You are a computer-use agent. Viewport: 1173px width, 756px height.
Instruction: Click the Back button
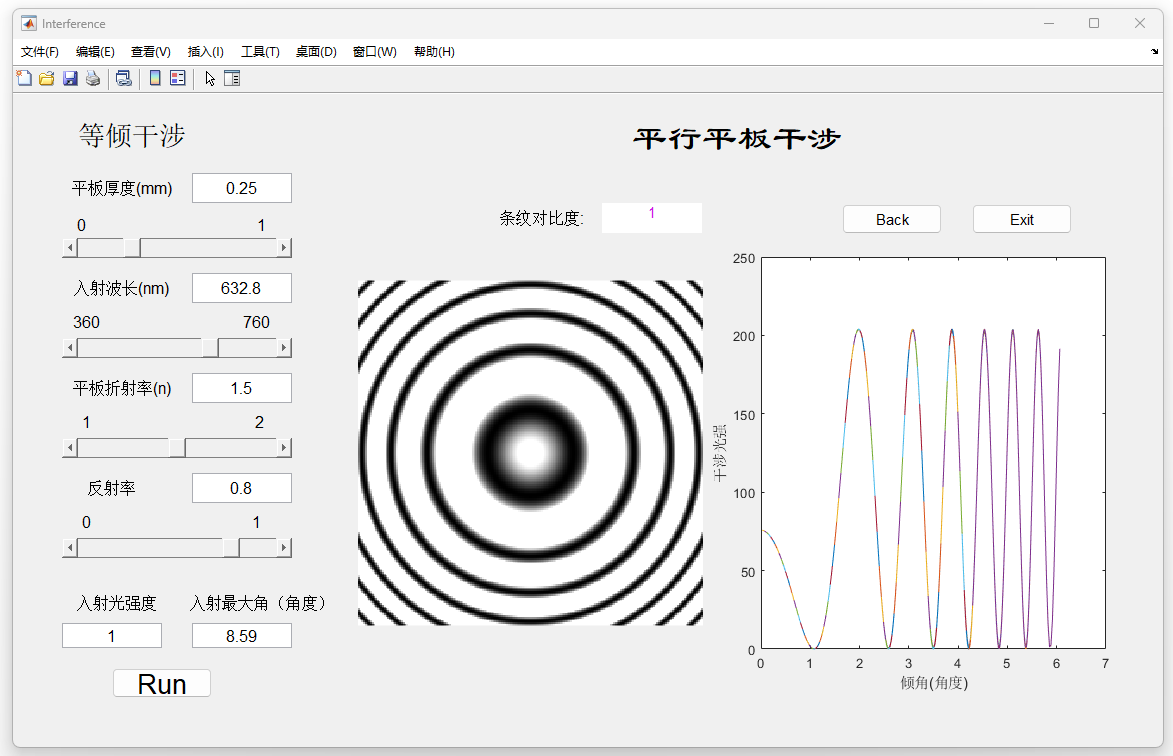pos(892,219)
